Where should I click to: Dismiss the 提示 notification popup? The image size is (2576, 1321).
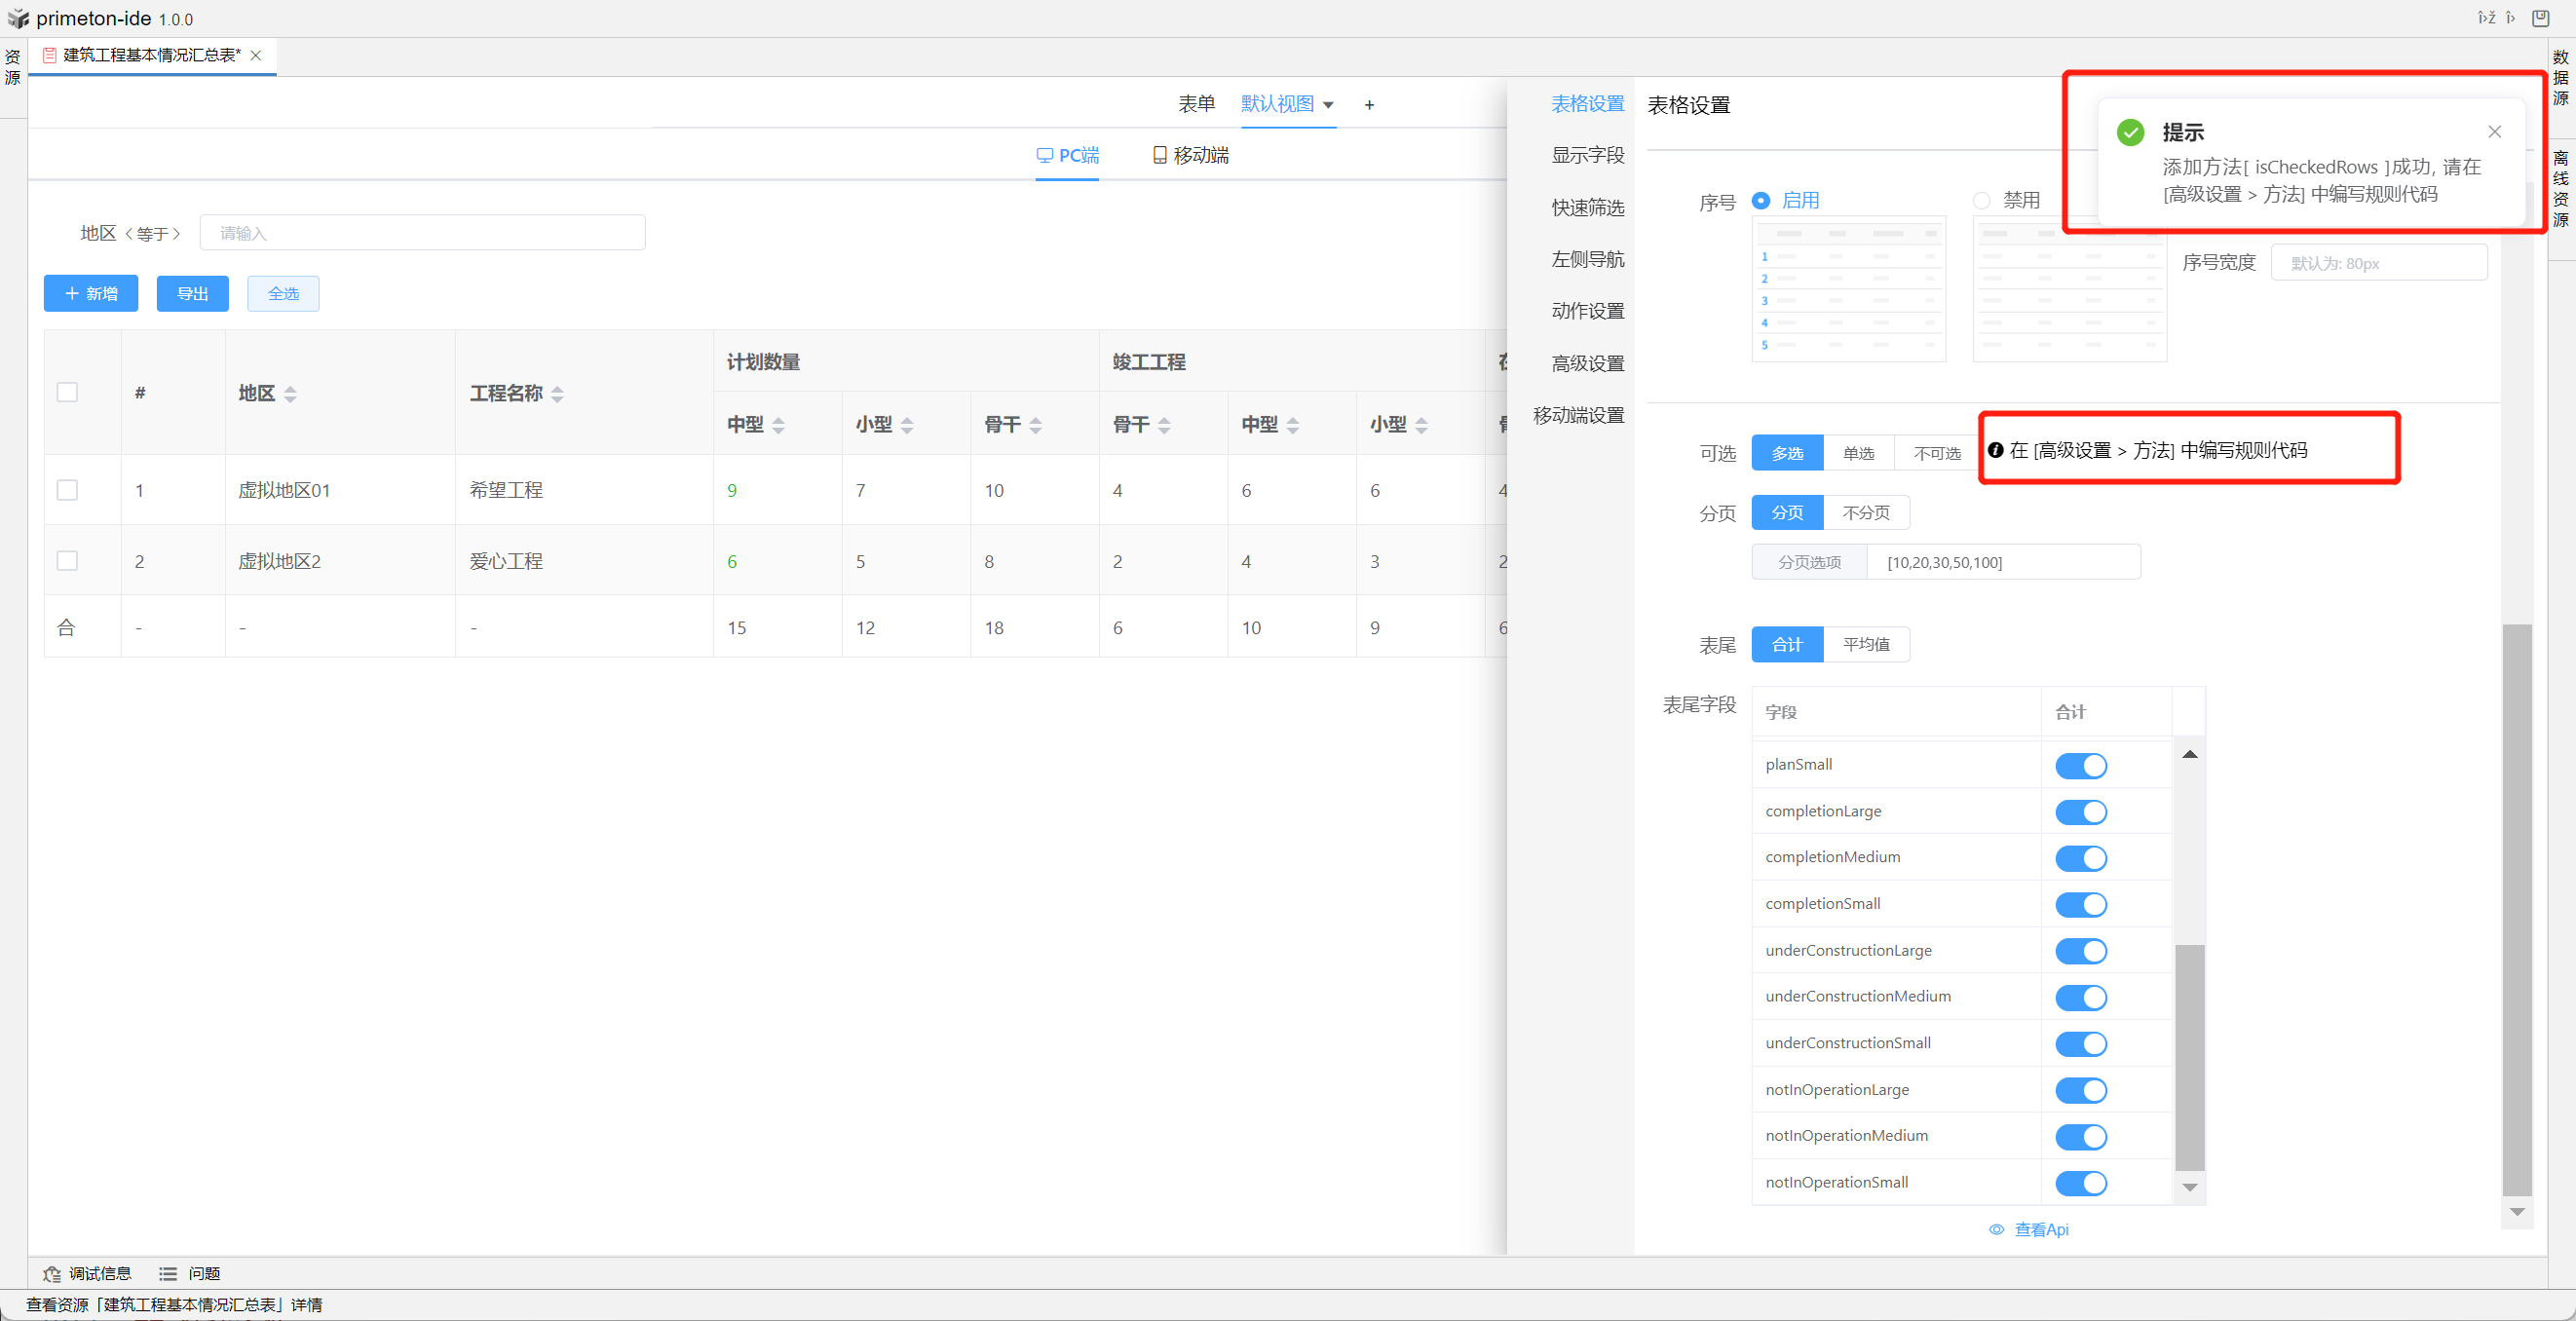point(2494,132)
